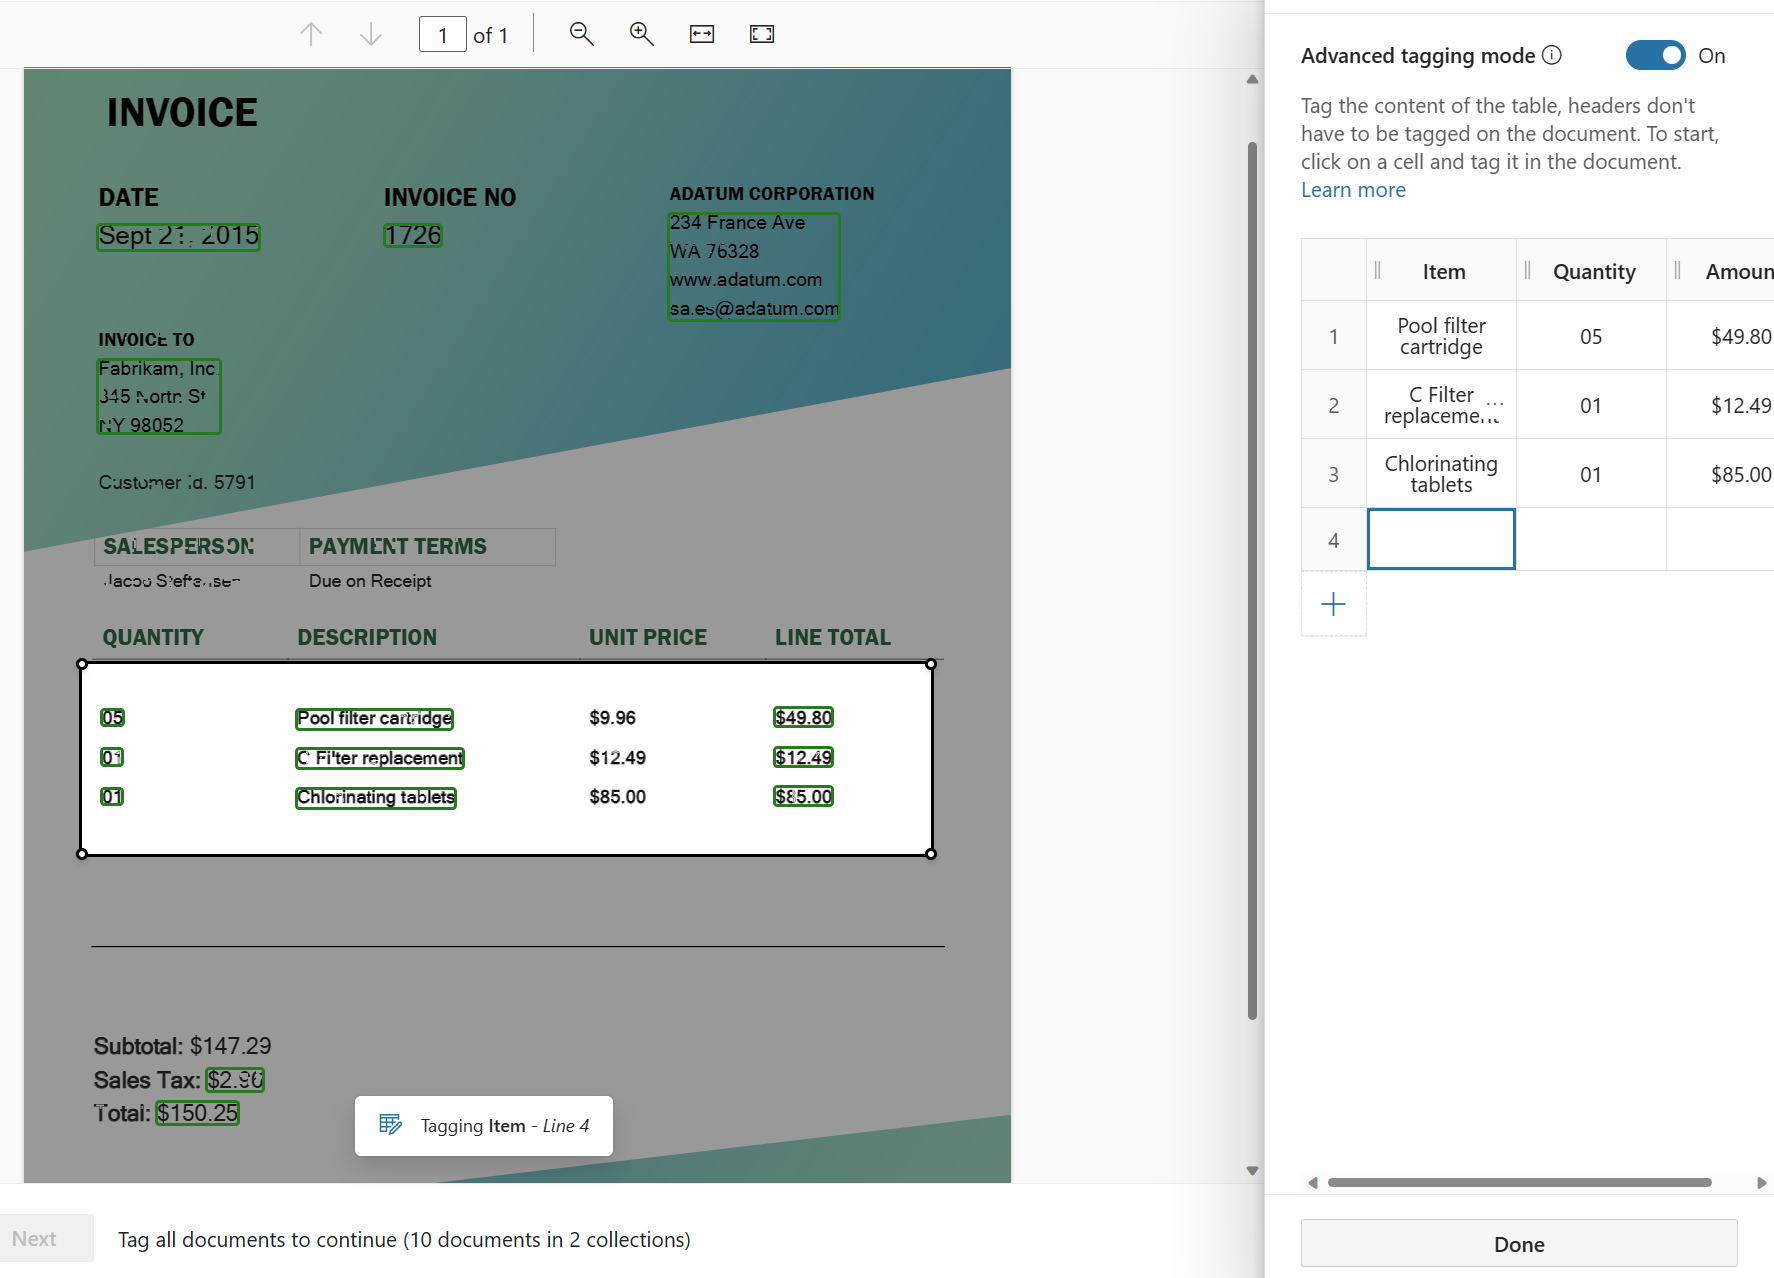Go to previous page with up arrow
The width and height of the screenshot is (1774, 1278).
click(x=311, y=35)
